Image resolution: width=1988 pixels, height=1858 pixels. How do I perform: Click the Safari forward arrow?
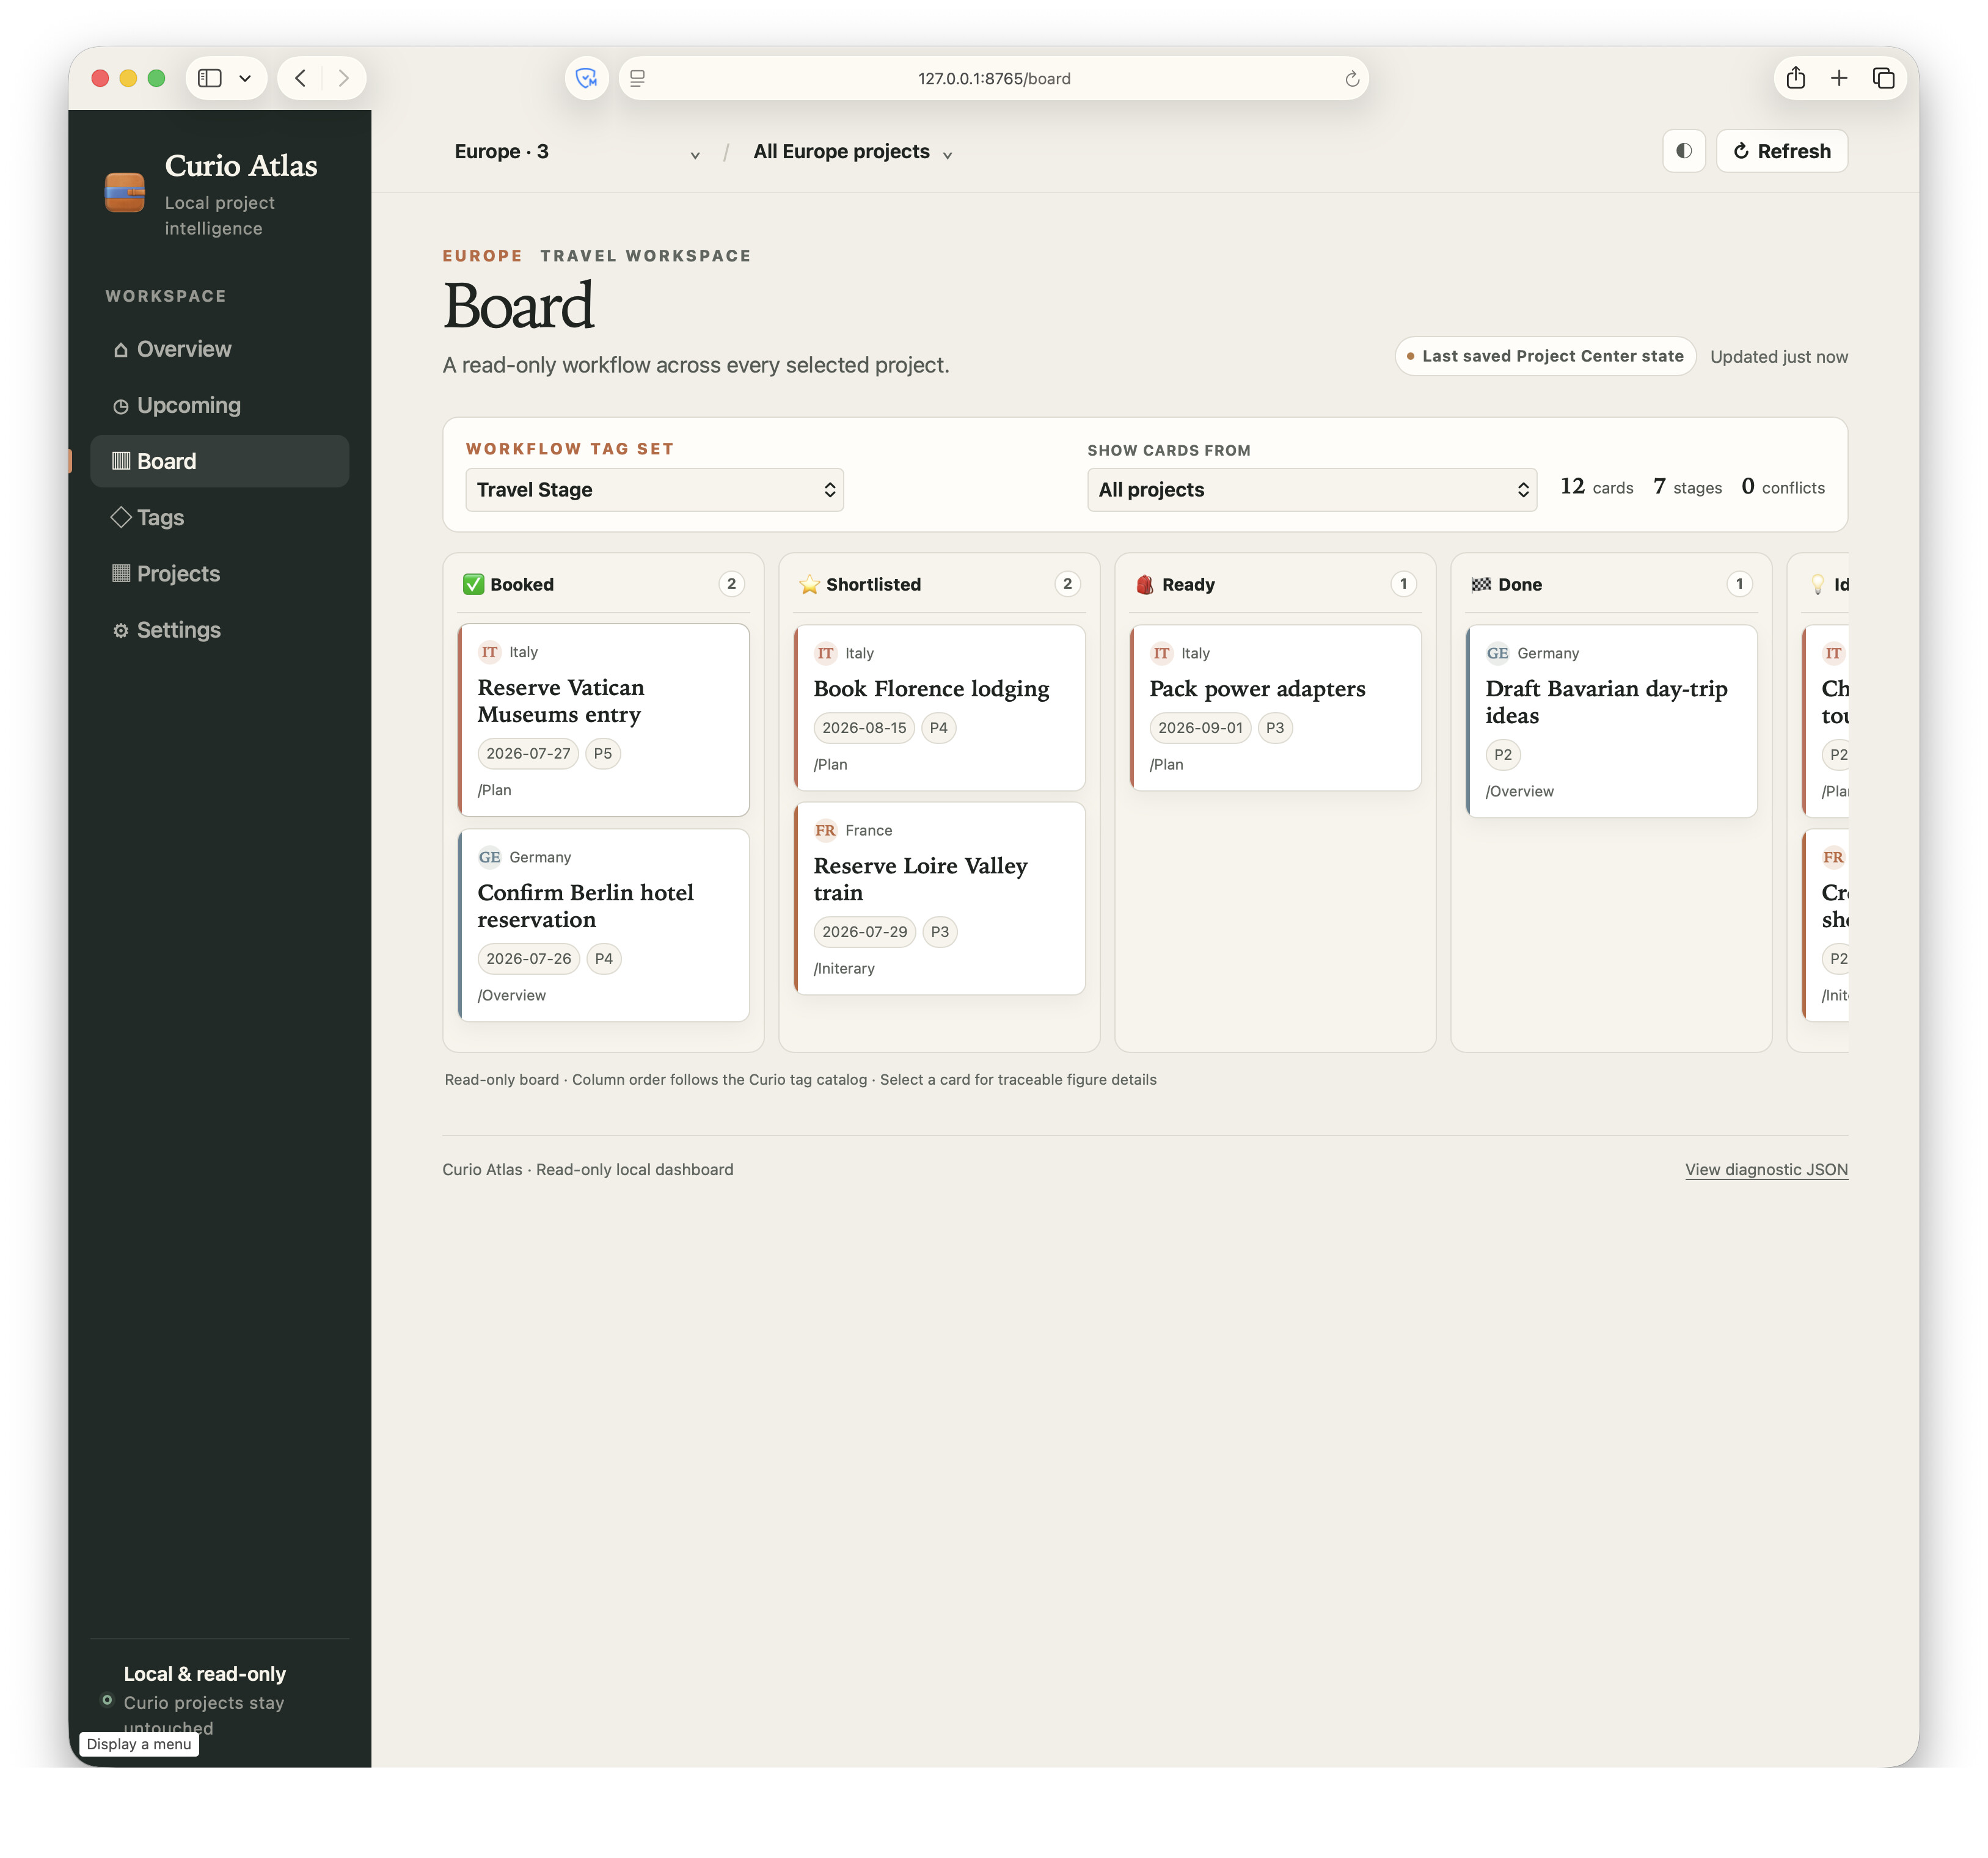343,78
